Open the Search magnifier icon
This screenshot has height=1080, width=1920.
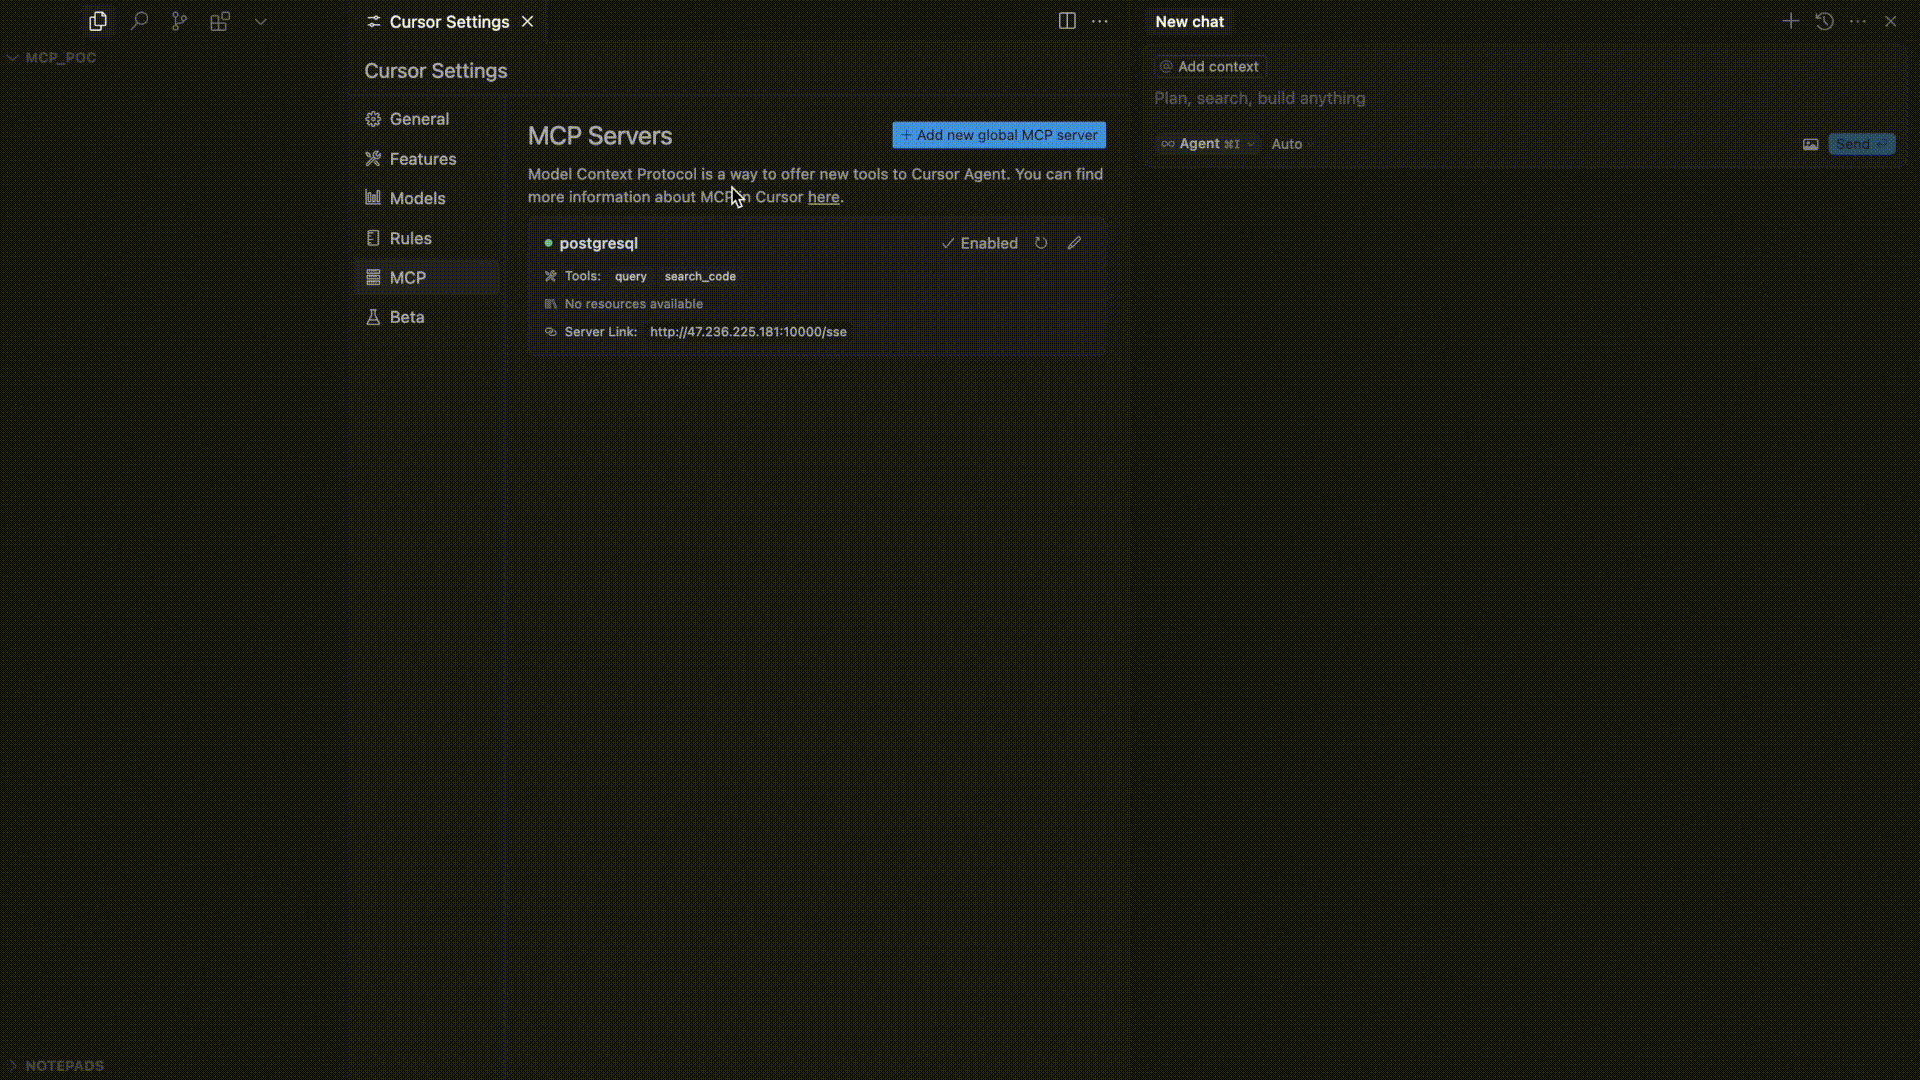(139, 21)
